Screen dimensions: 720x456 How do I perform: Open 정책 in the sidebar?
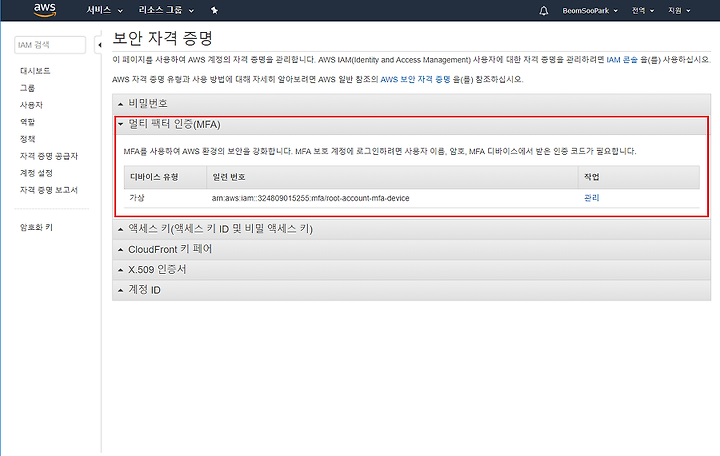27,139
